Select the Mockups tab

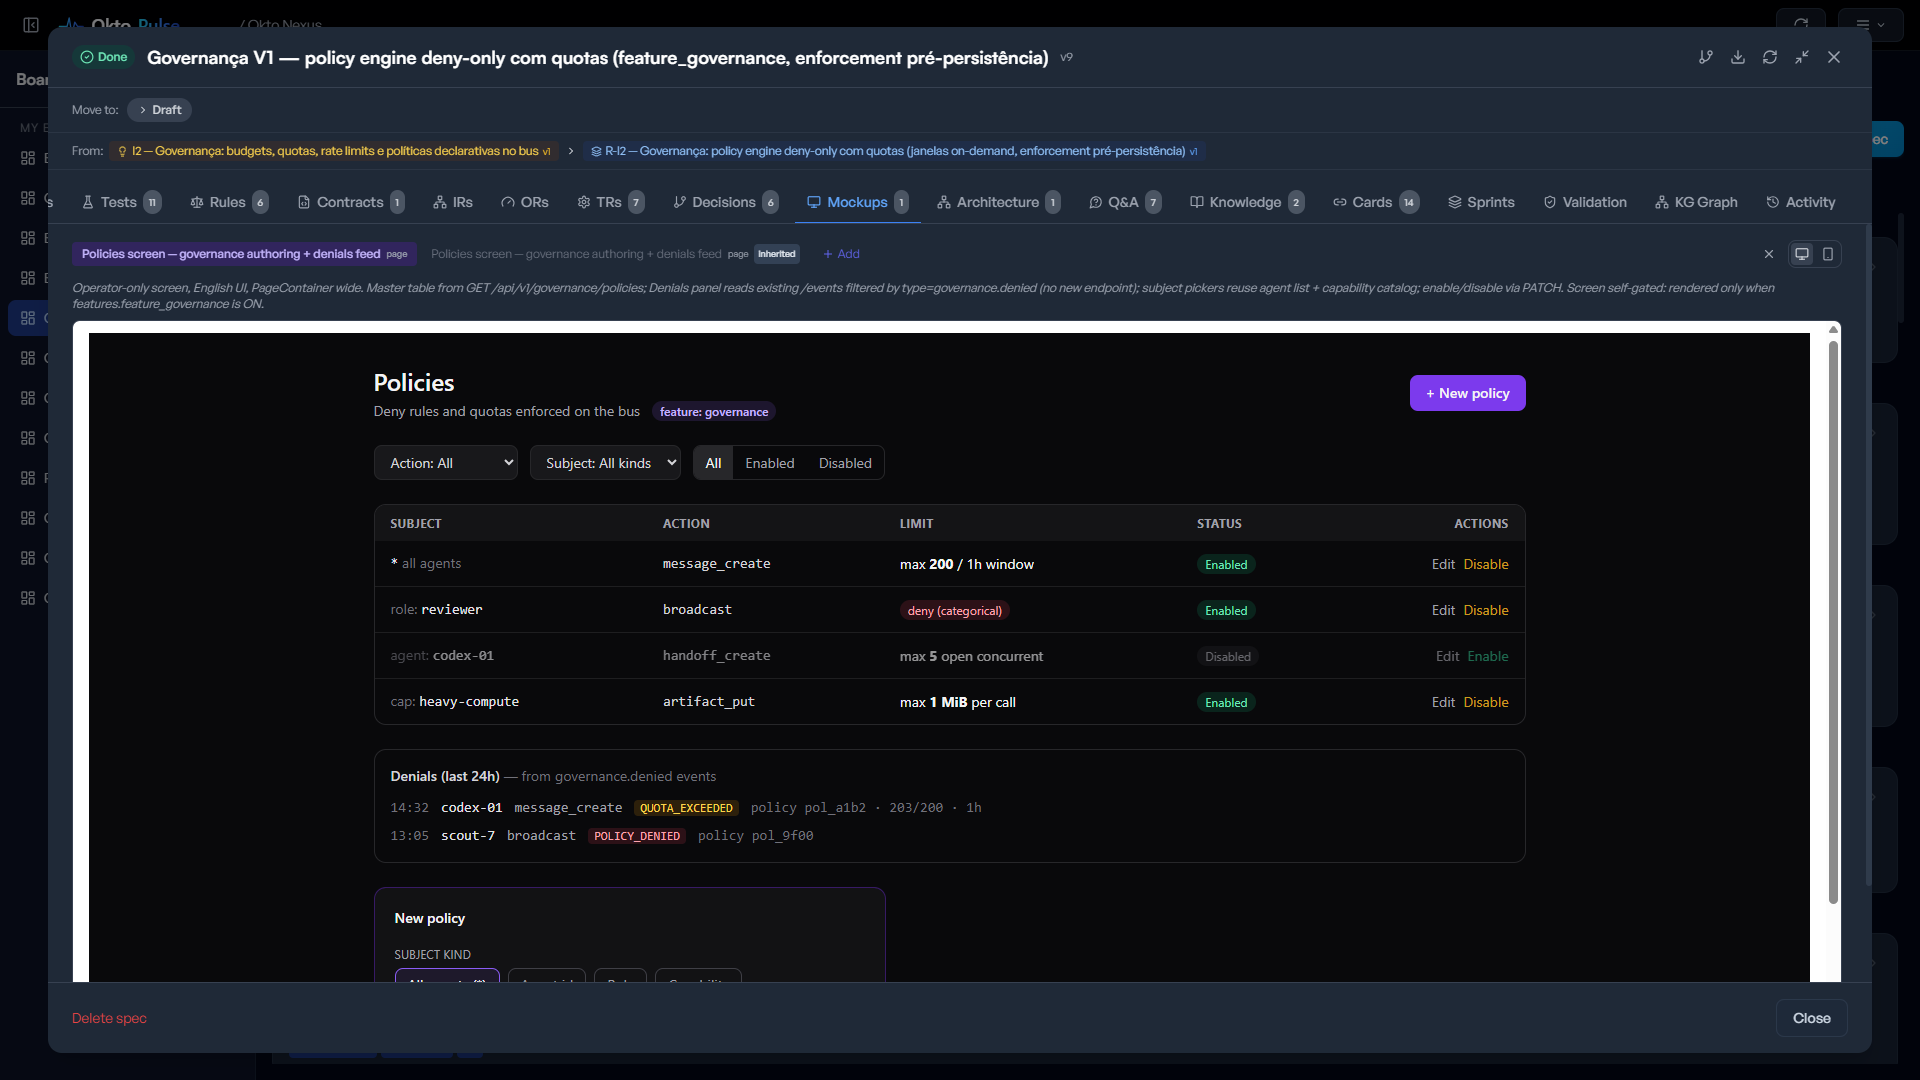pos(857,202)
